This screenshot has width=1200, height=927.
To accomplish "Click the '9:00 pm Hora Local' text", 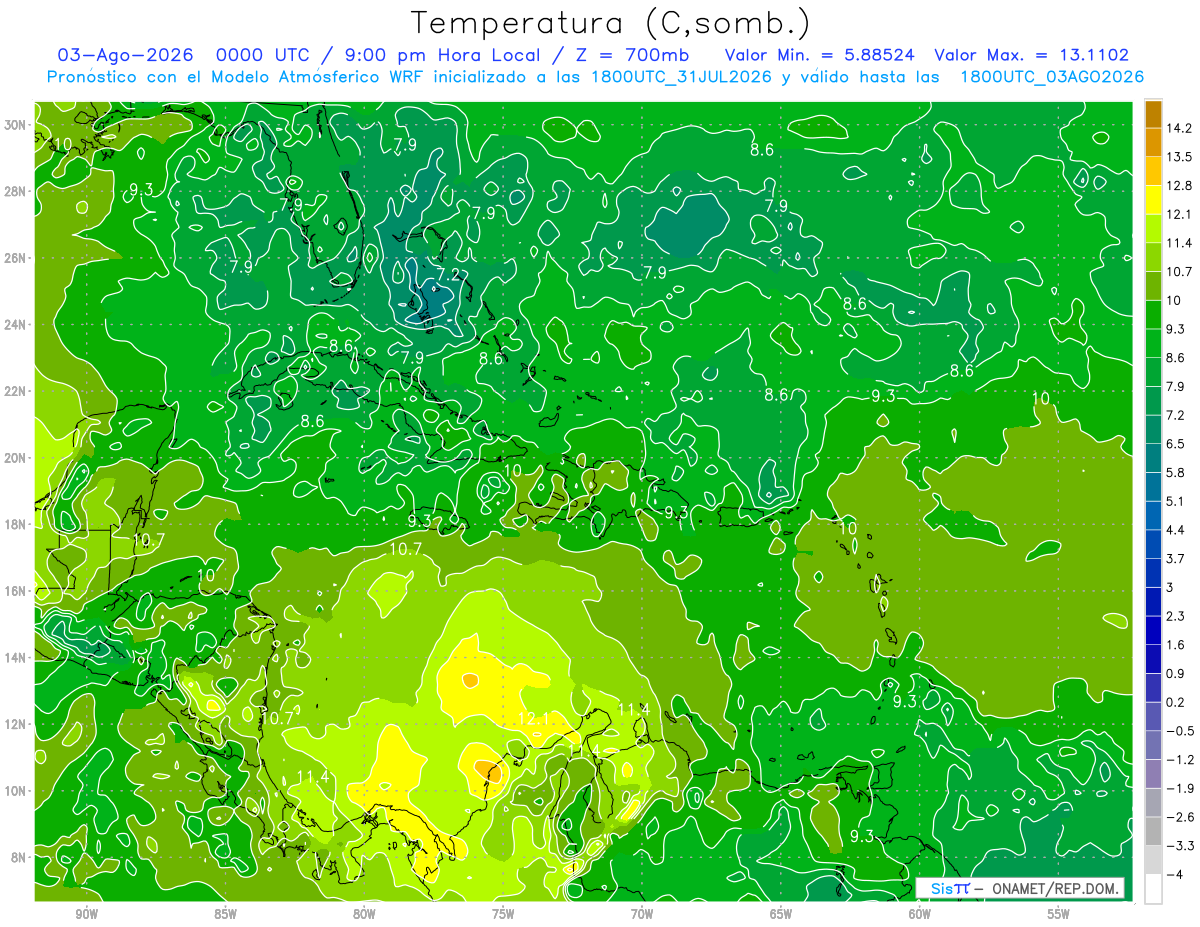I will click(x=441, y=55).
